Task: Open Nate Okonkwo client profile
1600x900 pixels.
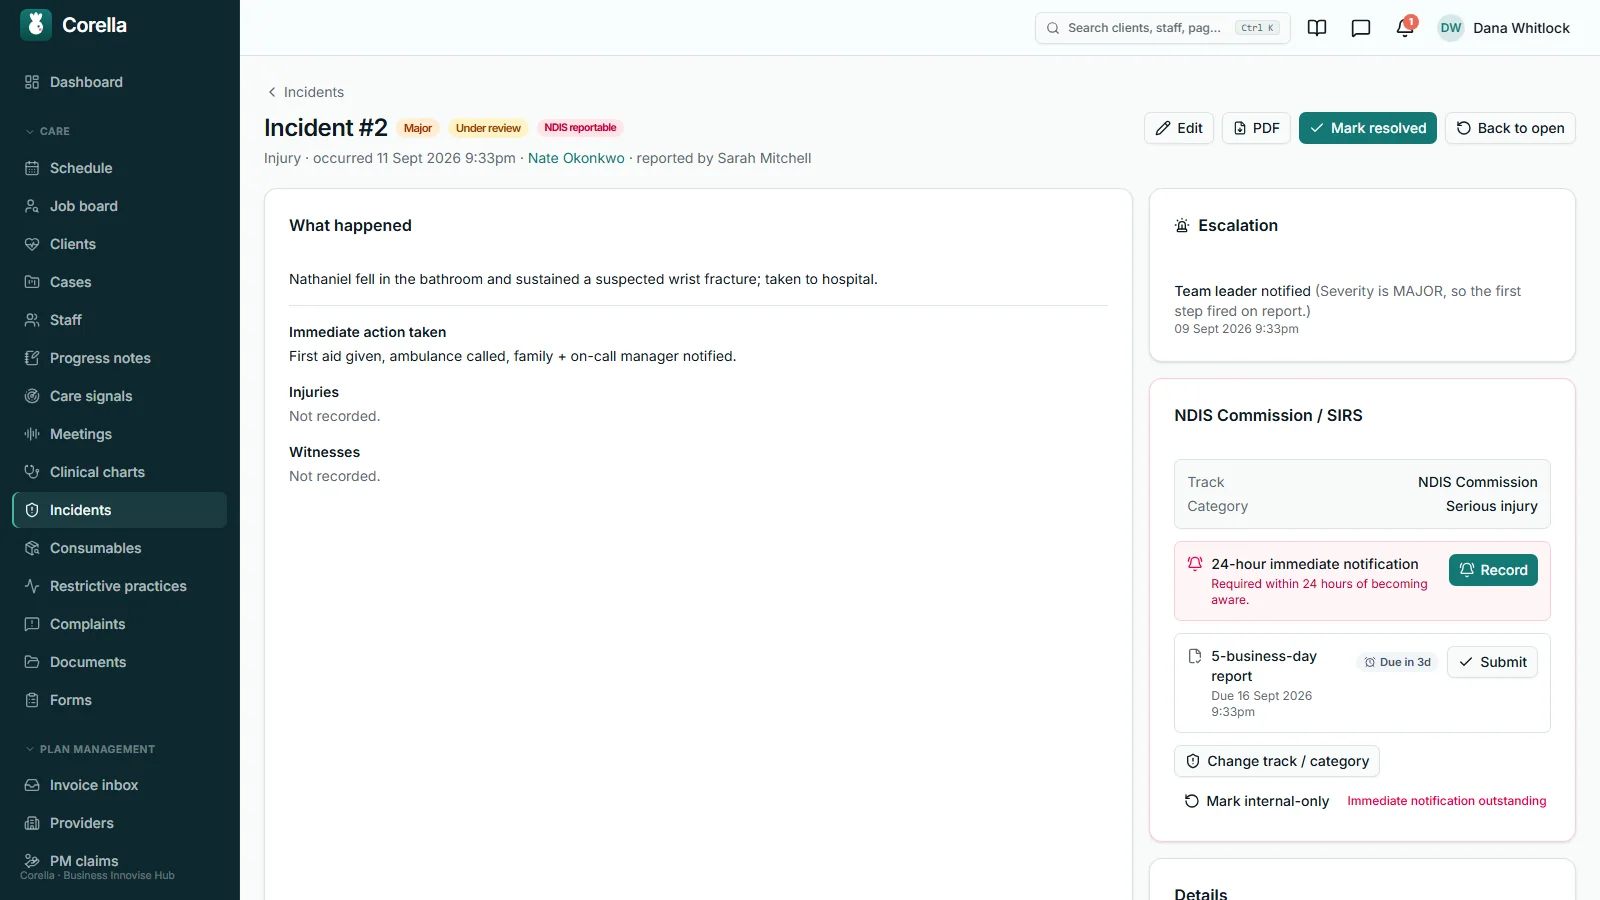Action: coord(576,158)
